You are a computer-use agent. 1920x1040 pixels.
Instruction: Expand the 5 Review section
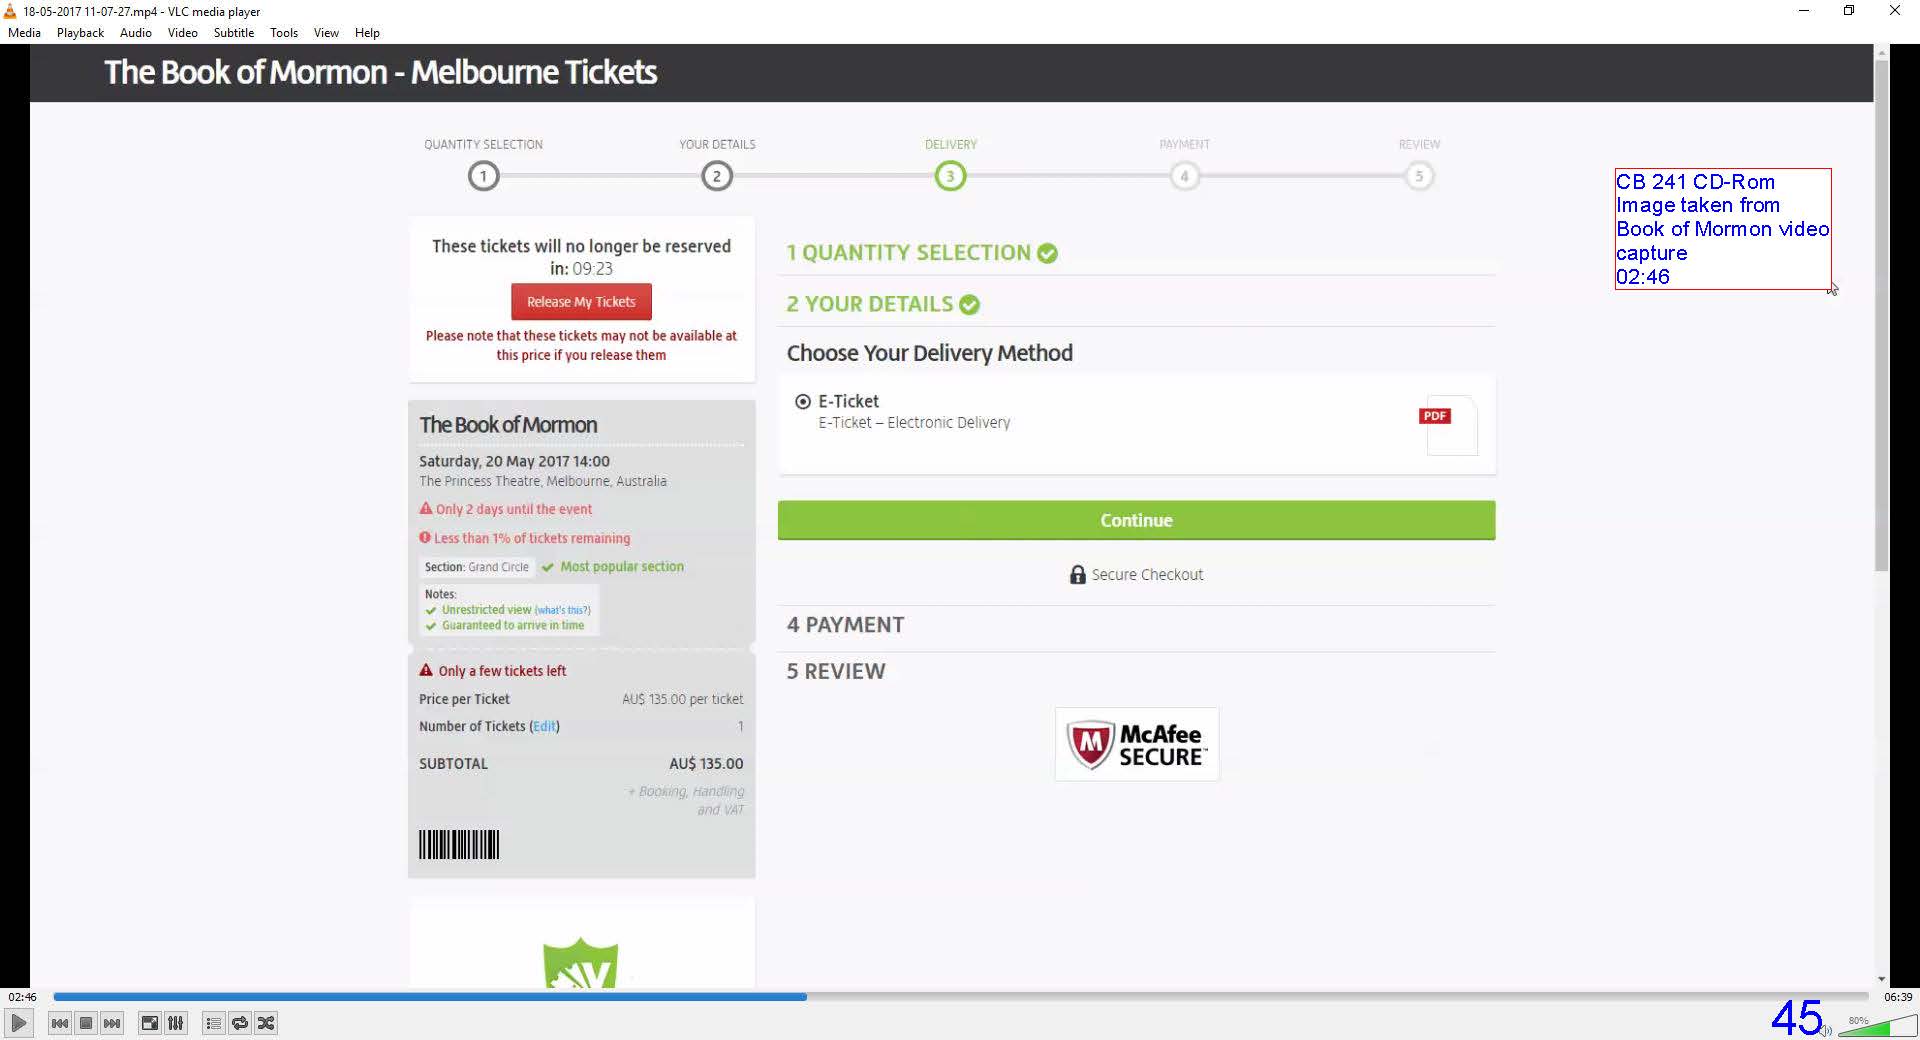(x=836, y=671)
